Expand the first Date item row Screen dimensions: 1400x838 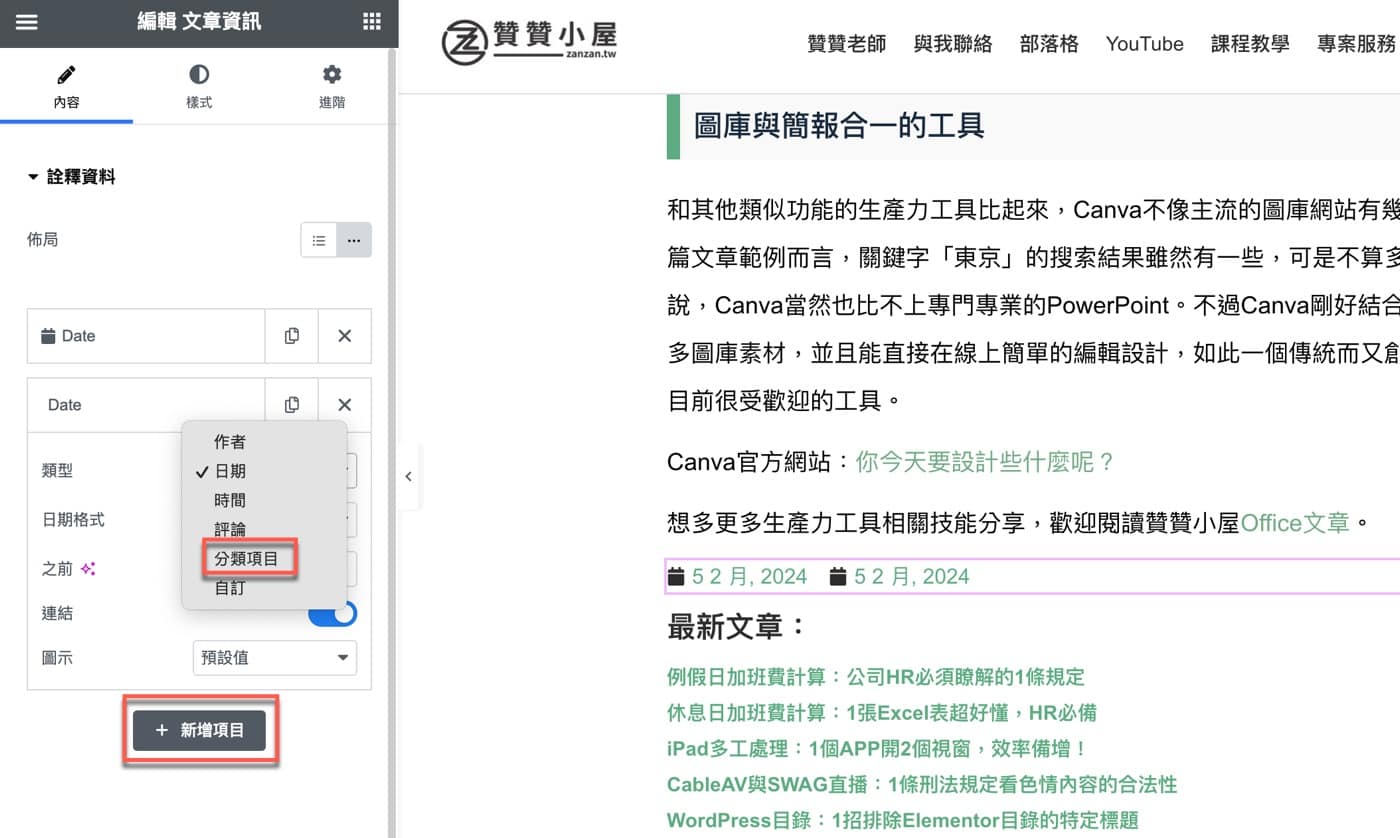click(x=146, y=336)
